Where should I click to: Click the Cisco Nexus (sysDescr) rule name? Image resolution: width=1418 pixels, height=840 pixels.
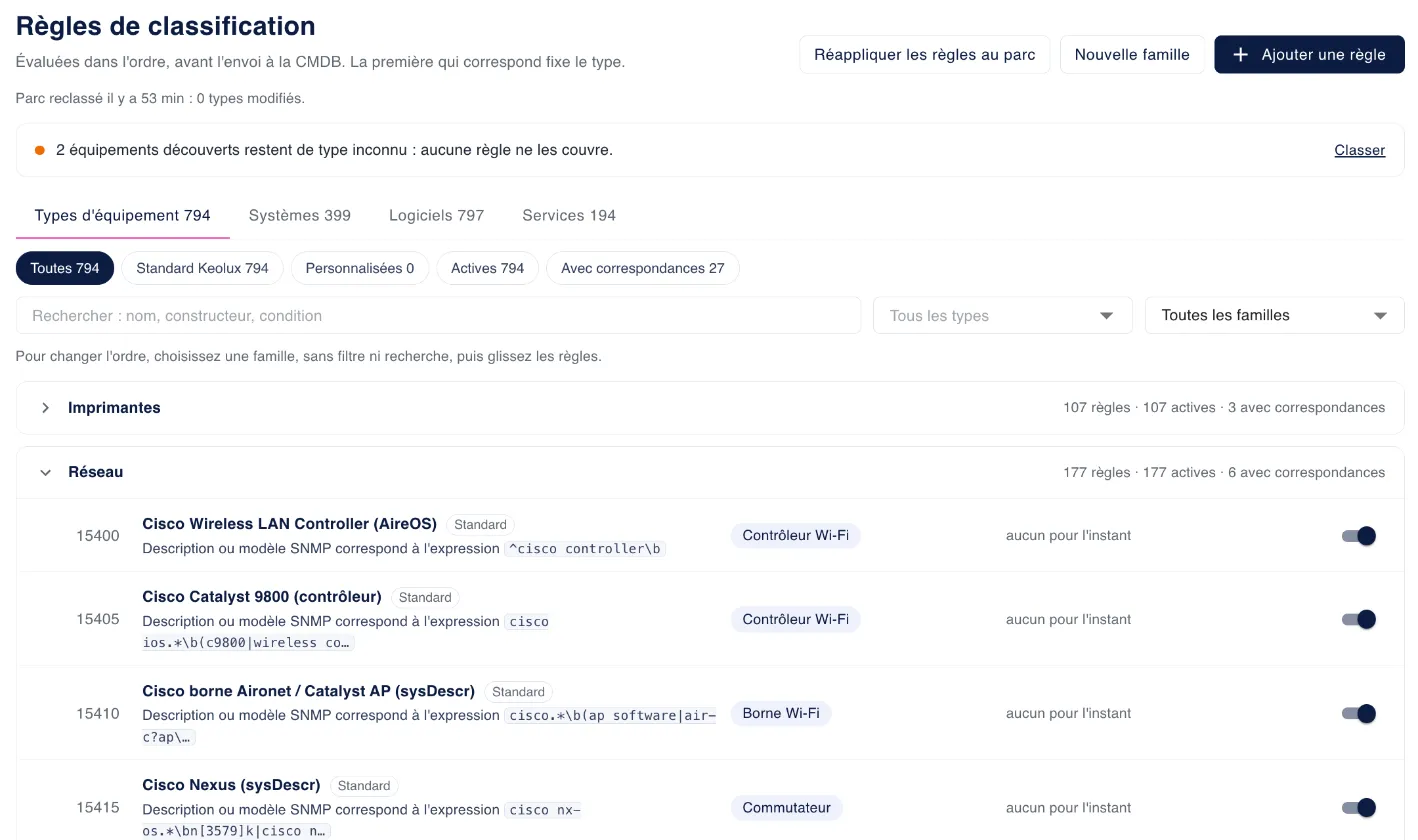(x=231, y=785)
